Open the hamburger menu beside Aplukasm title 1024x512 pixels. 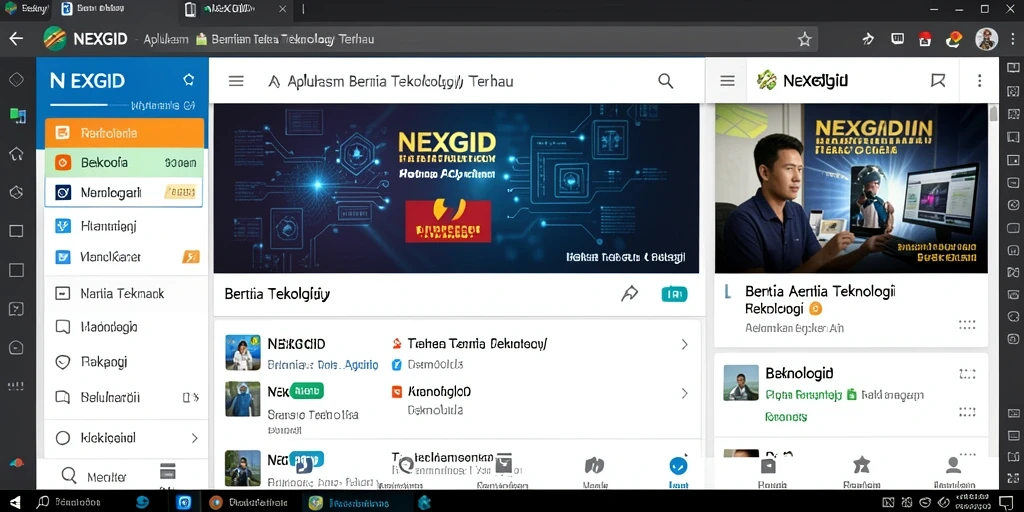(236, 81)
